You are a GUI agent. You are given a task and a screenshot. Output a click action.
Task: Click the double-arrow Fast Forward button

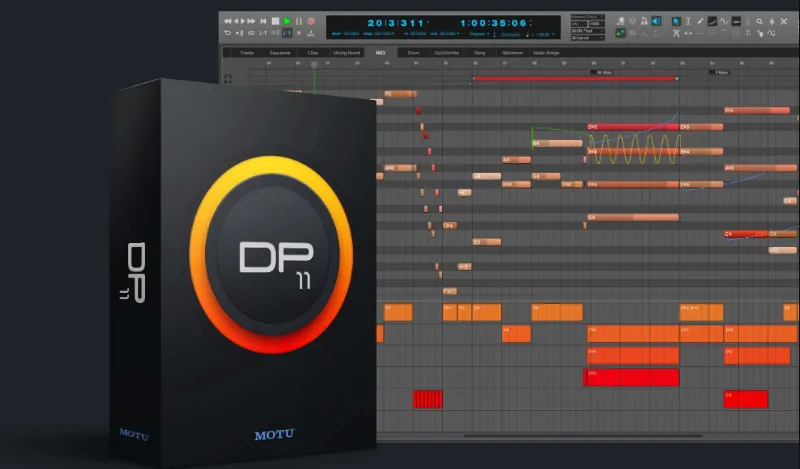point(251,21)
